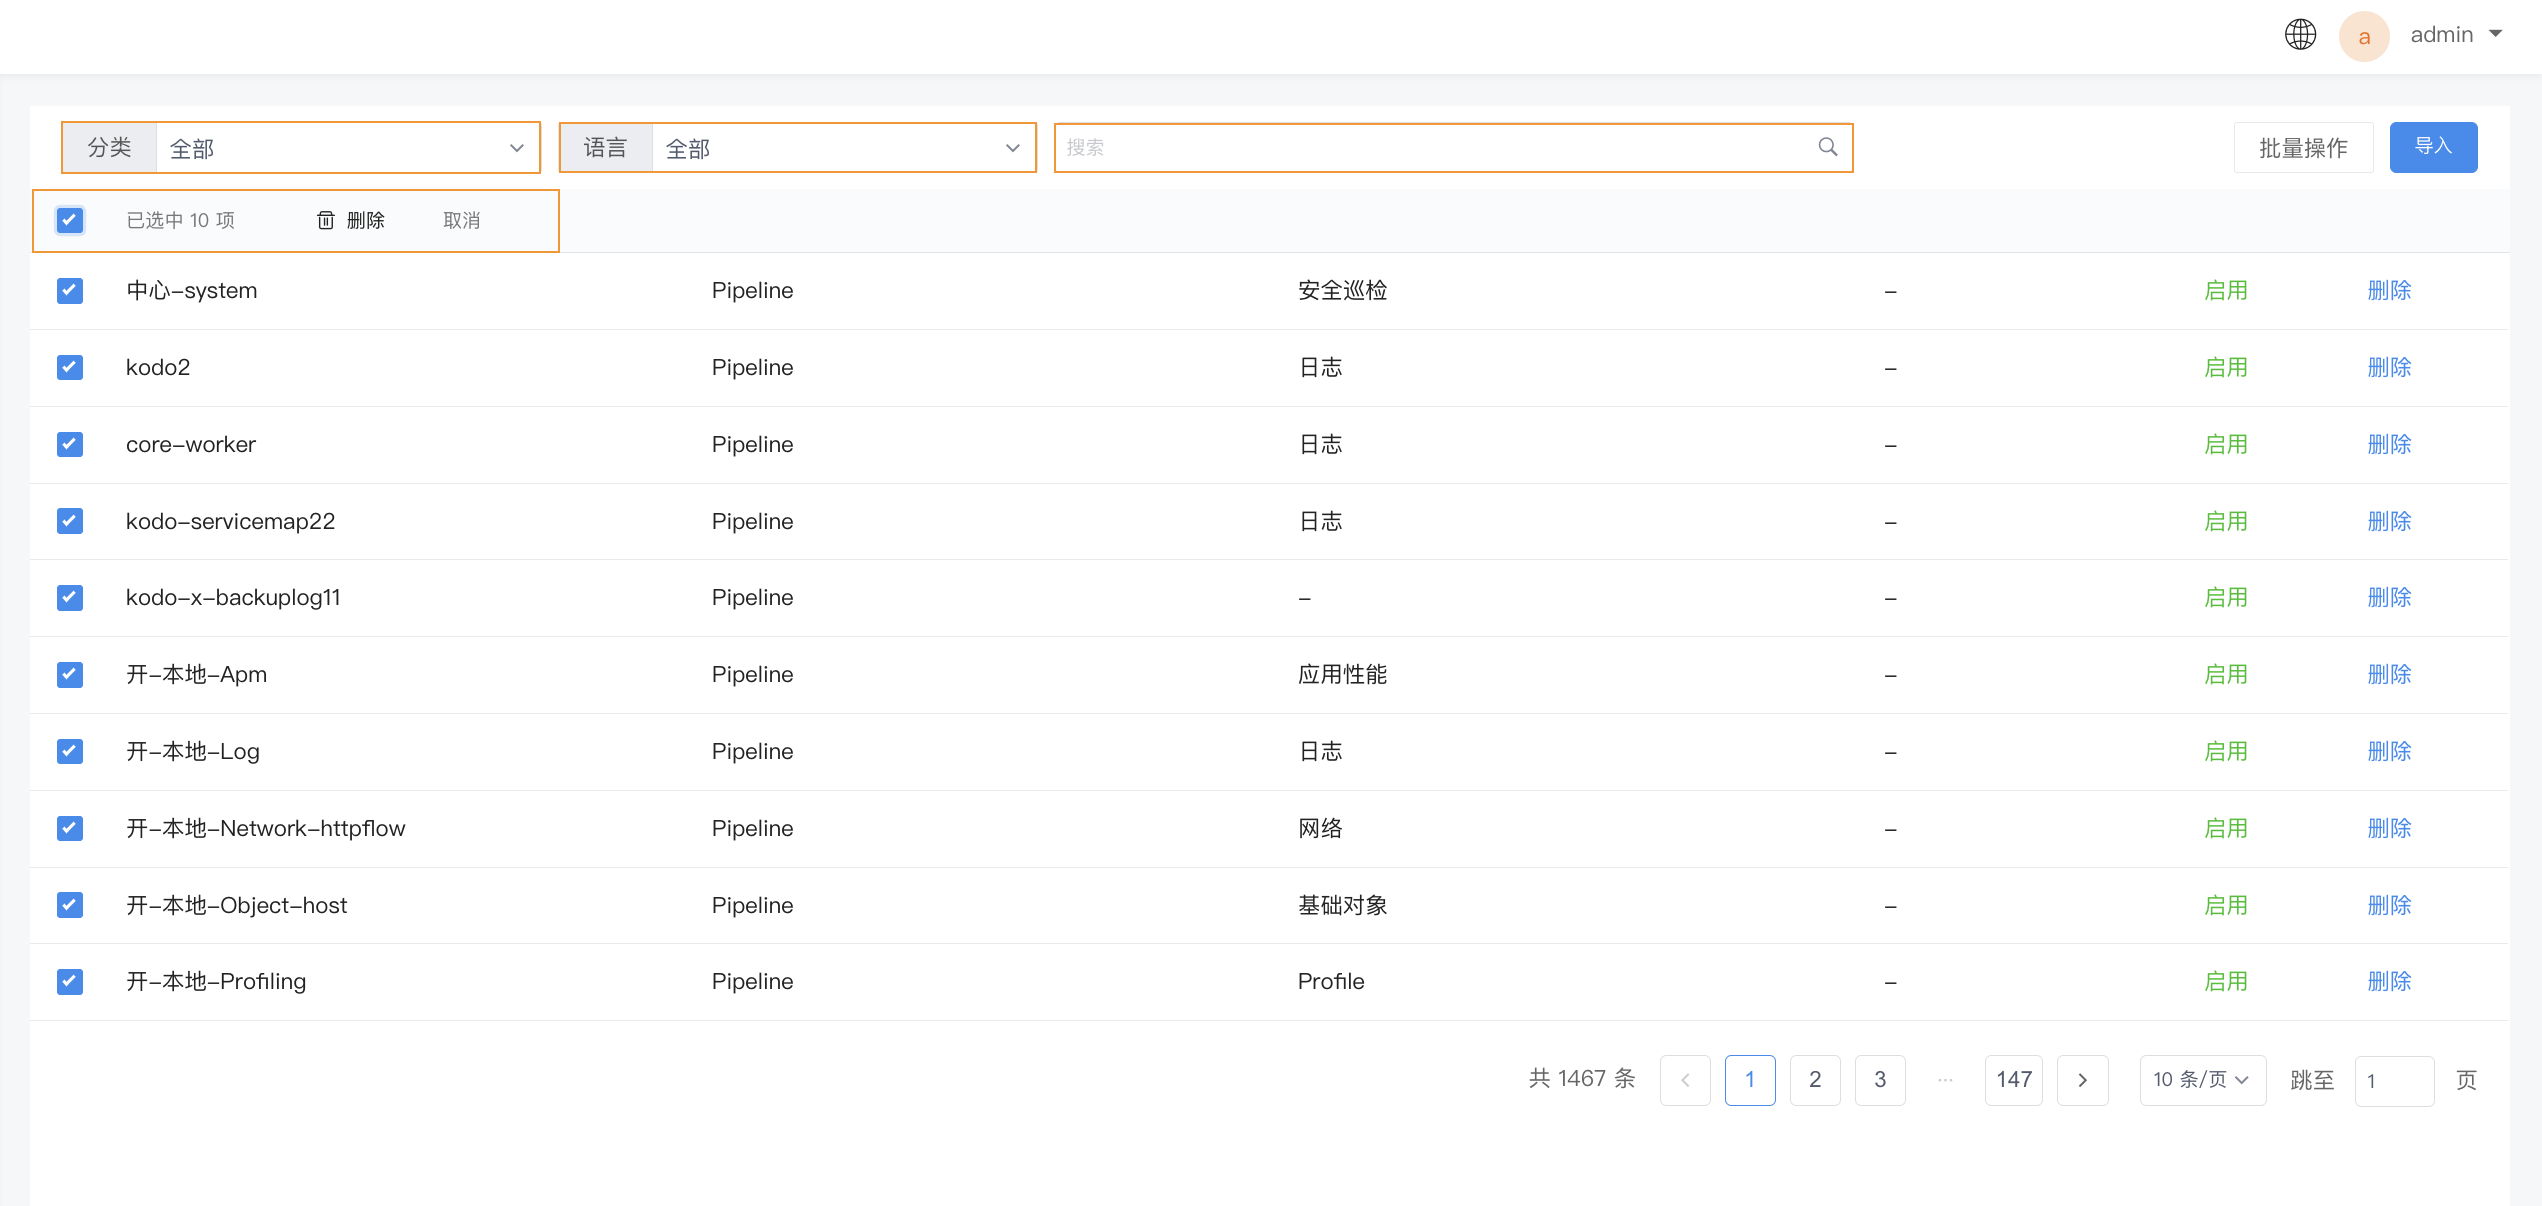Uncheck the 开-本地-Network-httpflow row checkbox
Screen dimensions: 2542x1206
click(x=70, y=828)
